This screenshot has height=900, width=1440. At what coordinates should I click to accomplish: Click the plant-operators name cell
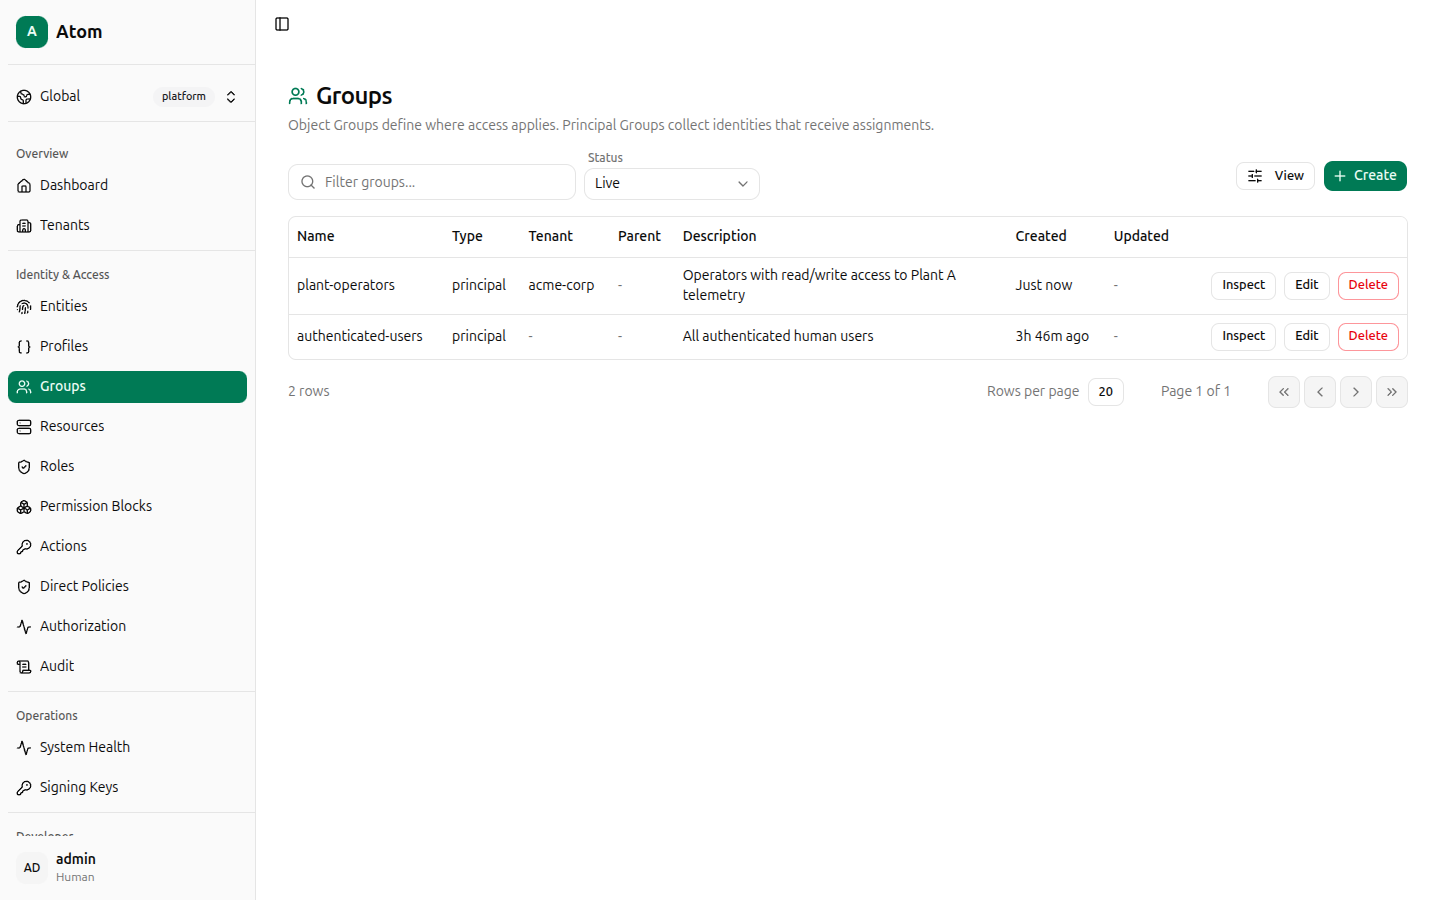click(x=346, y=286)
